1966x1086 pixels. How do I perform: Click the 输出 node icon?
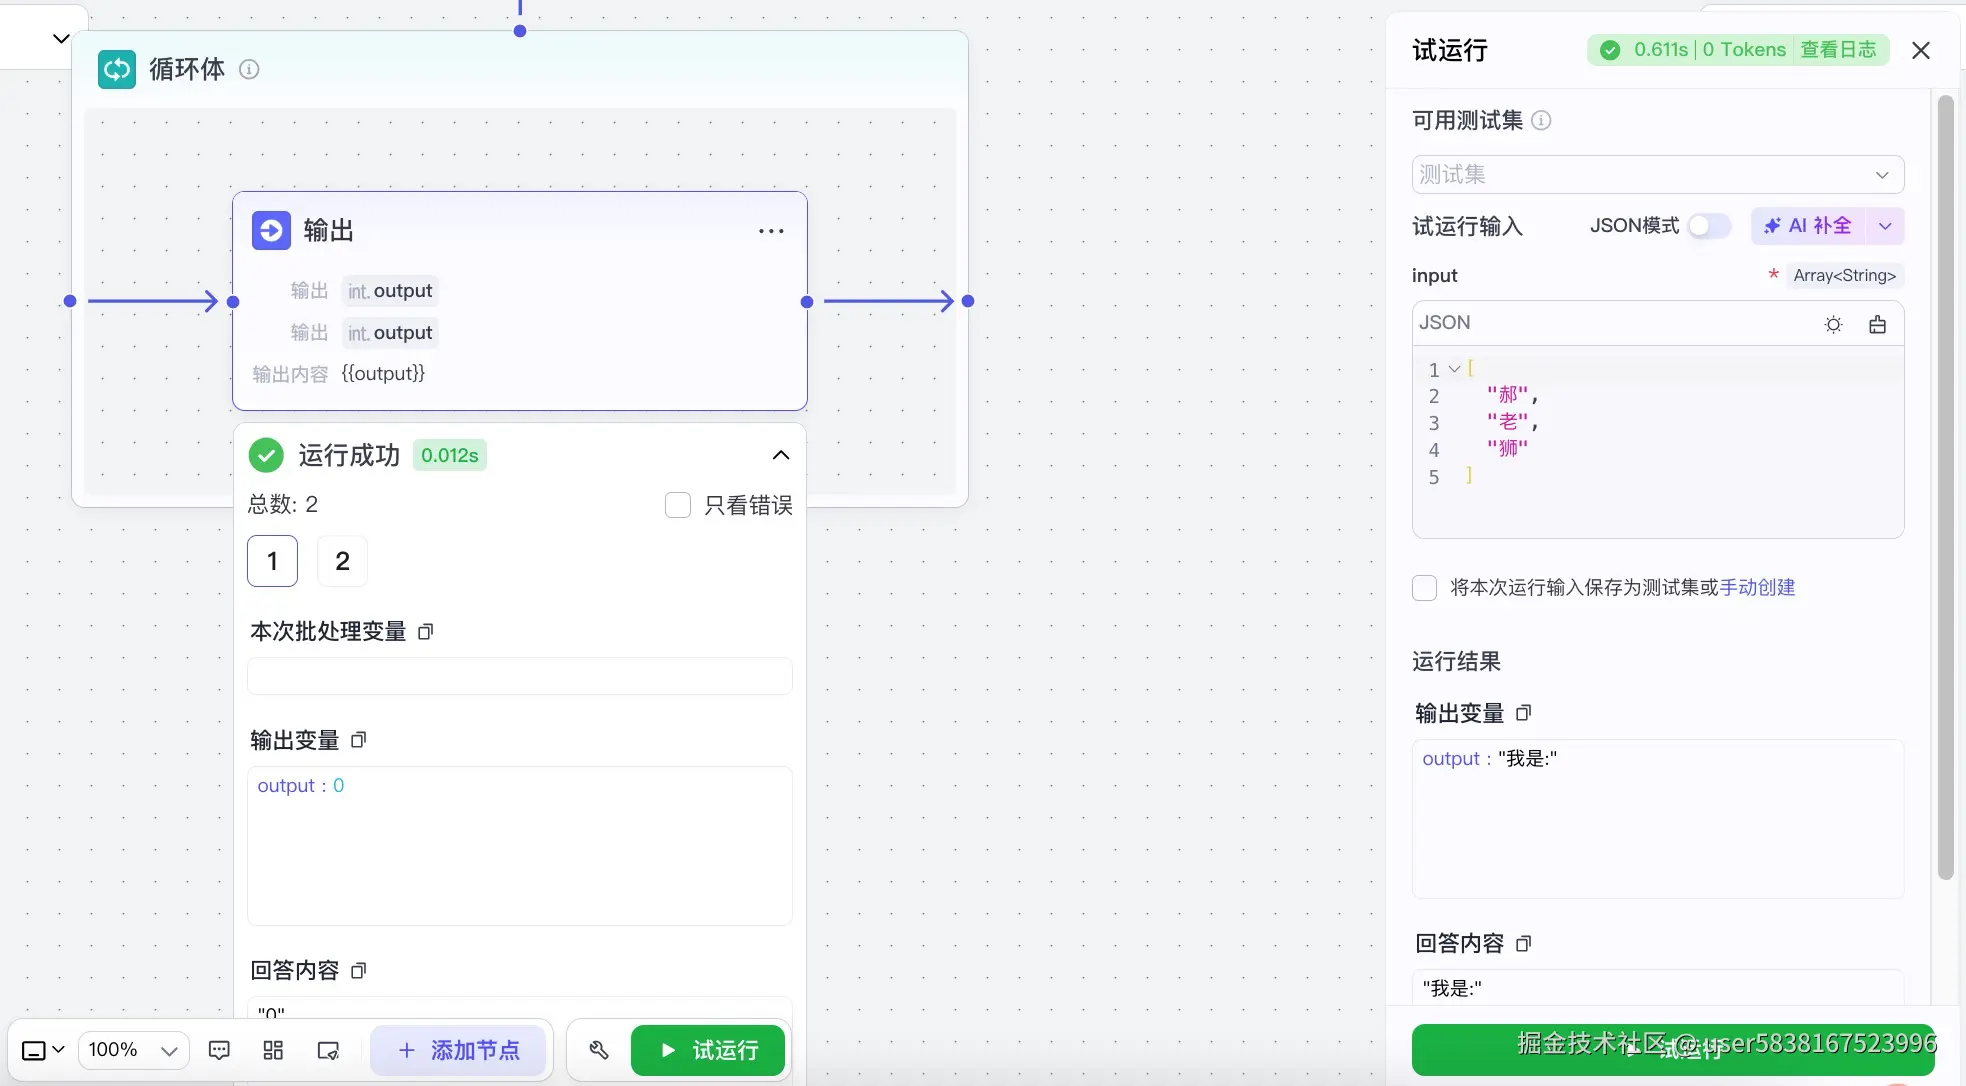[271, 230]
